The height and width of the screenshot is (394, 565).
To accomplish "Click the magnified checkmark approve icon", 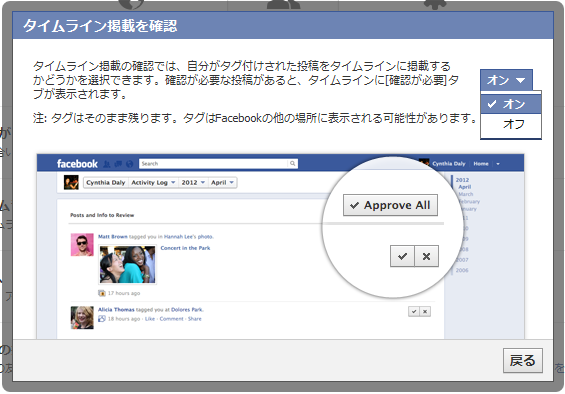I will click(x=402, y=256).
